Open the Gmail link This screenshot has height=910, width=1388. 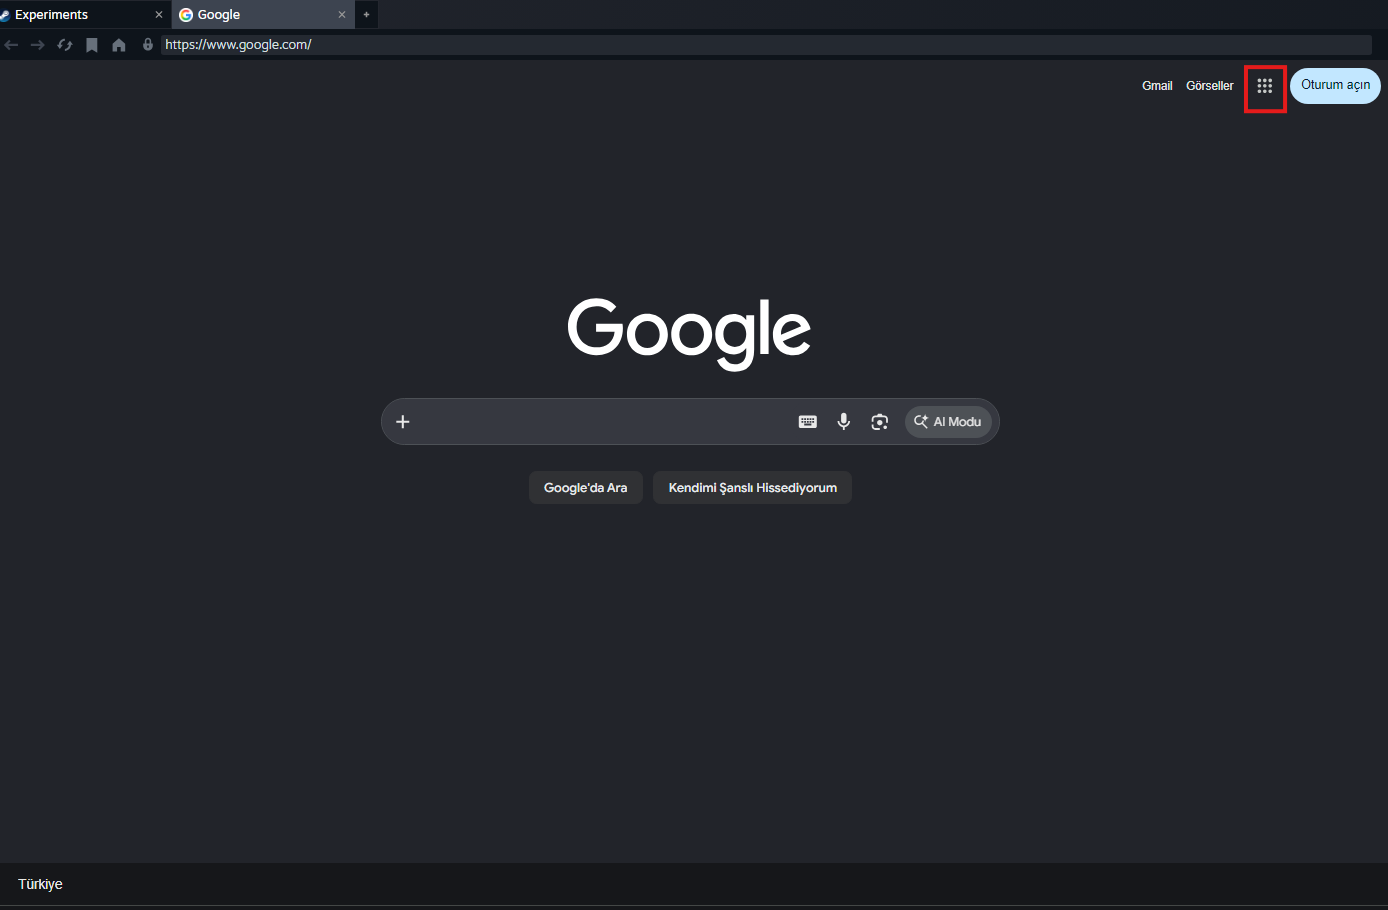[x=1157, y=86]
